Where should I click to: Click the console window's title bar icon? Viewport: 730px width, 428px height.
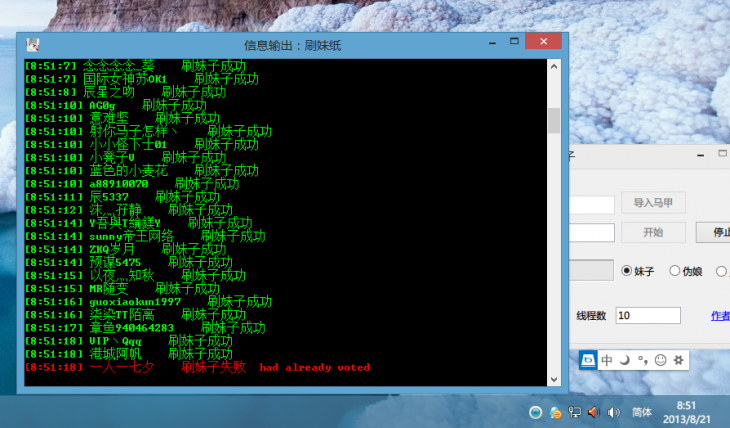[33, 44]
